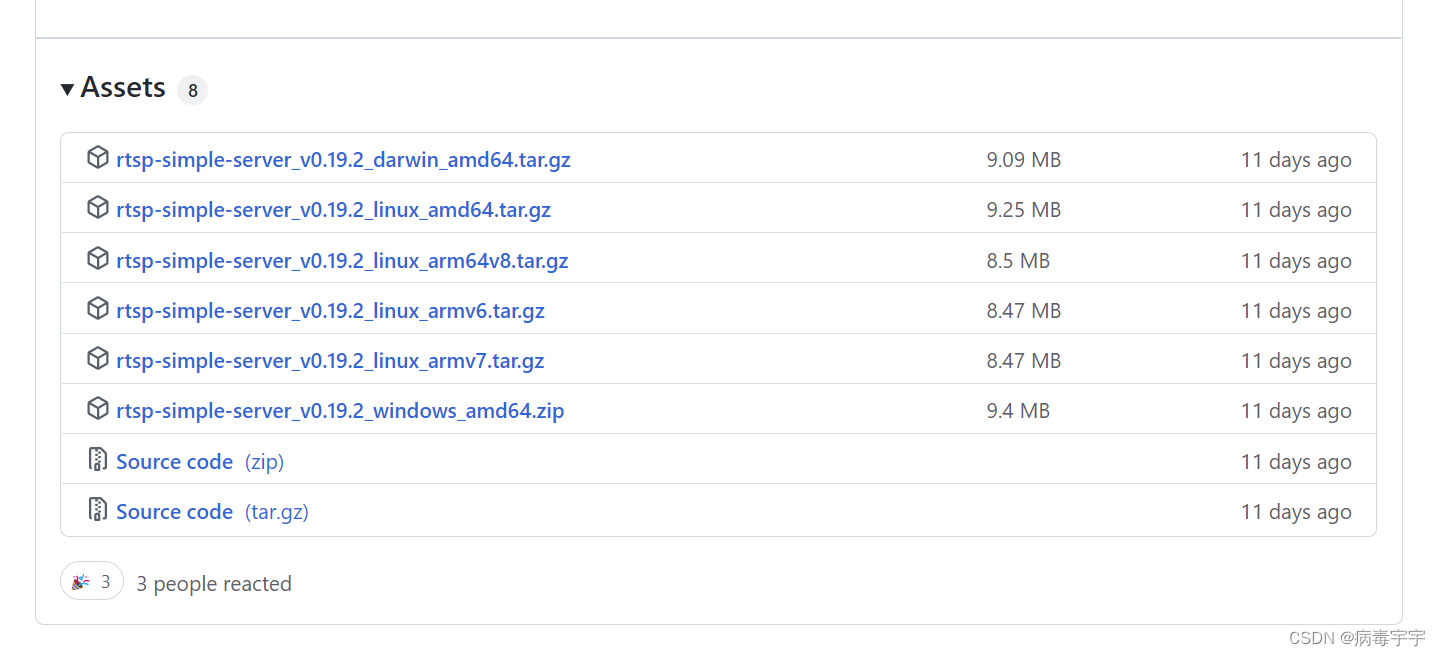Click the 8.47 MB size for armv6
Image resolution: width=1441 pixels, height=656 pixels.
tap(1023, 310)
